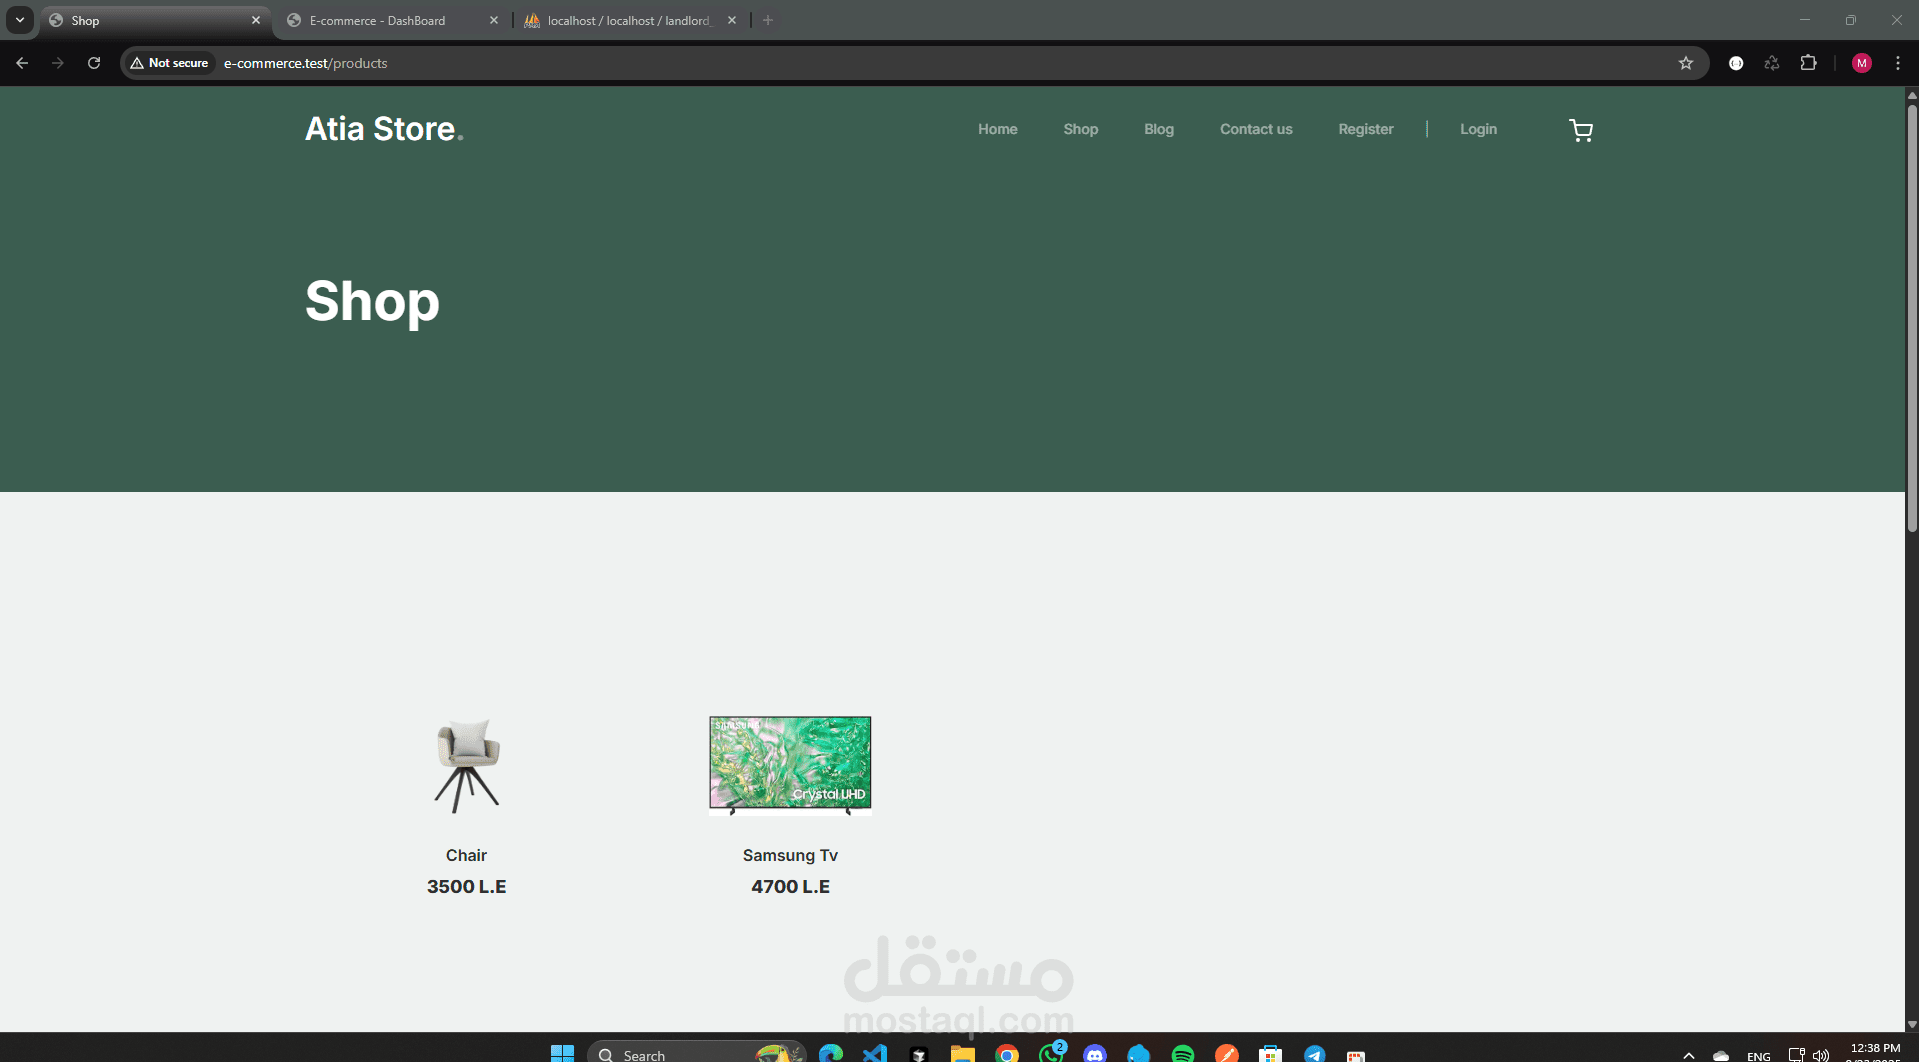
Task: Bookmark this page with star icon
Action: [1686, 63]
